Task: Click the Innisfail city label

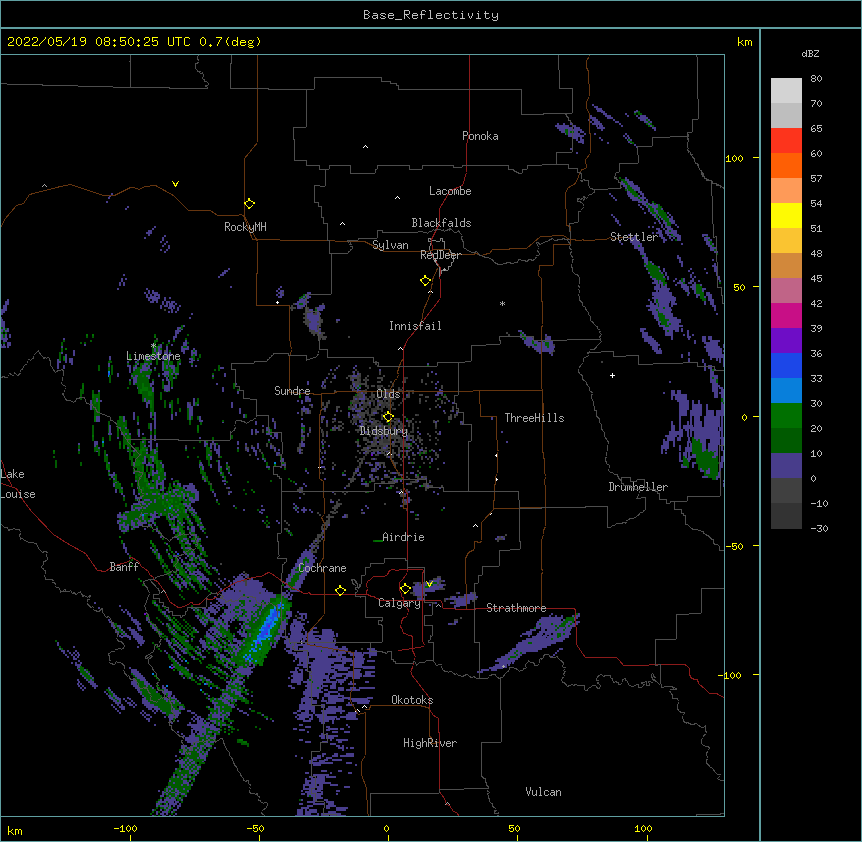Action: 415,326
